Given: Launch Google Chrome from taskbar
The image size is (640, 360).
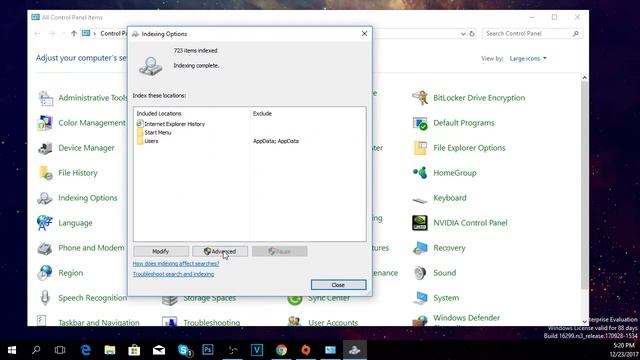Looking at the screenshot, I should (281, 350).
